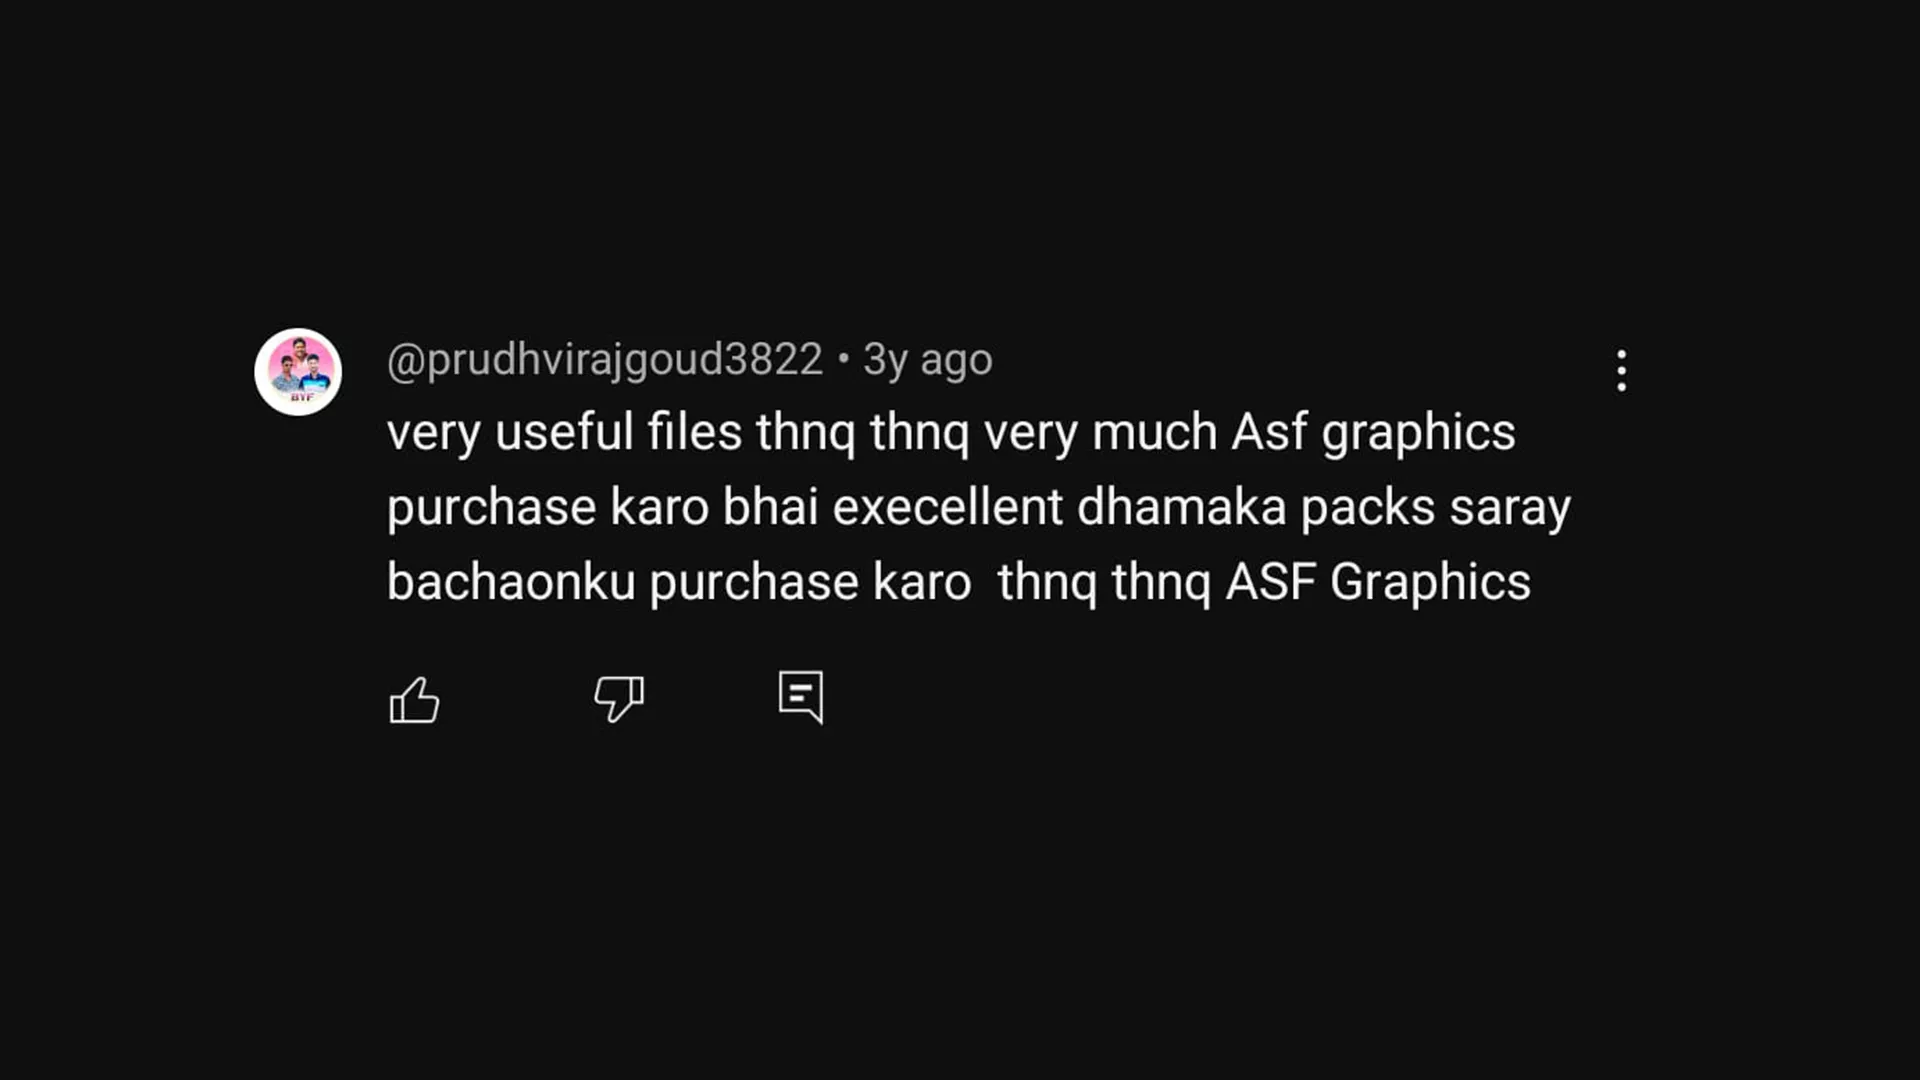
Task: Click the first line starting "very useful files"
Action: [950, 433]
